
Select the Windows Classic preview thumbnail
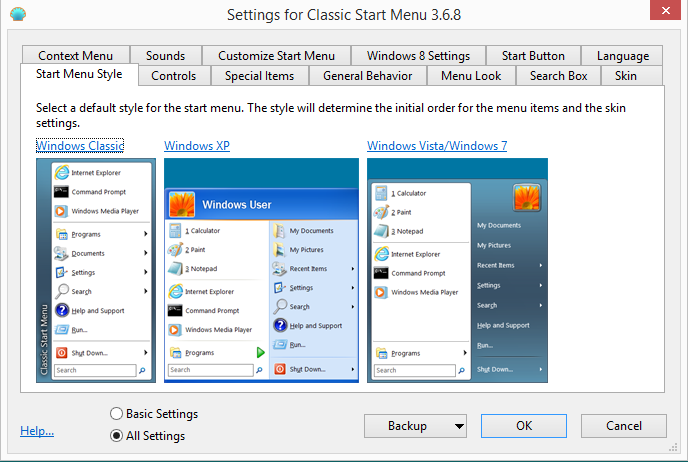[x=96, y=270]
